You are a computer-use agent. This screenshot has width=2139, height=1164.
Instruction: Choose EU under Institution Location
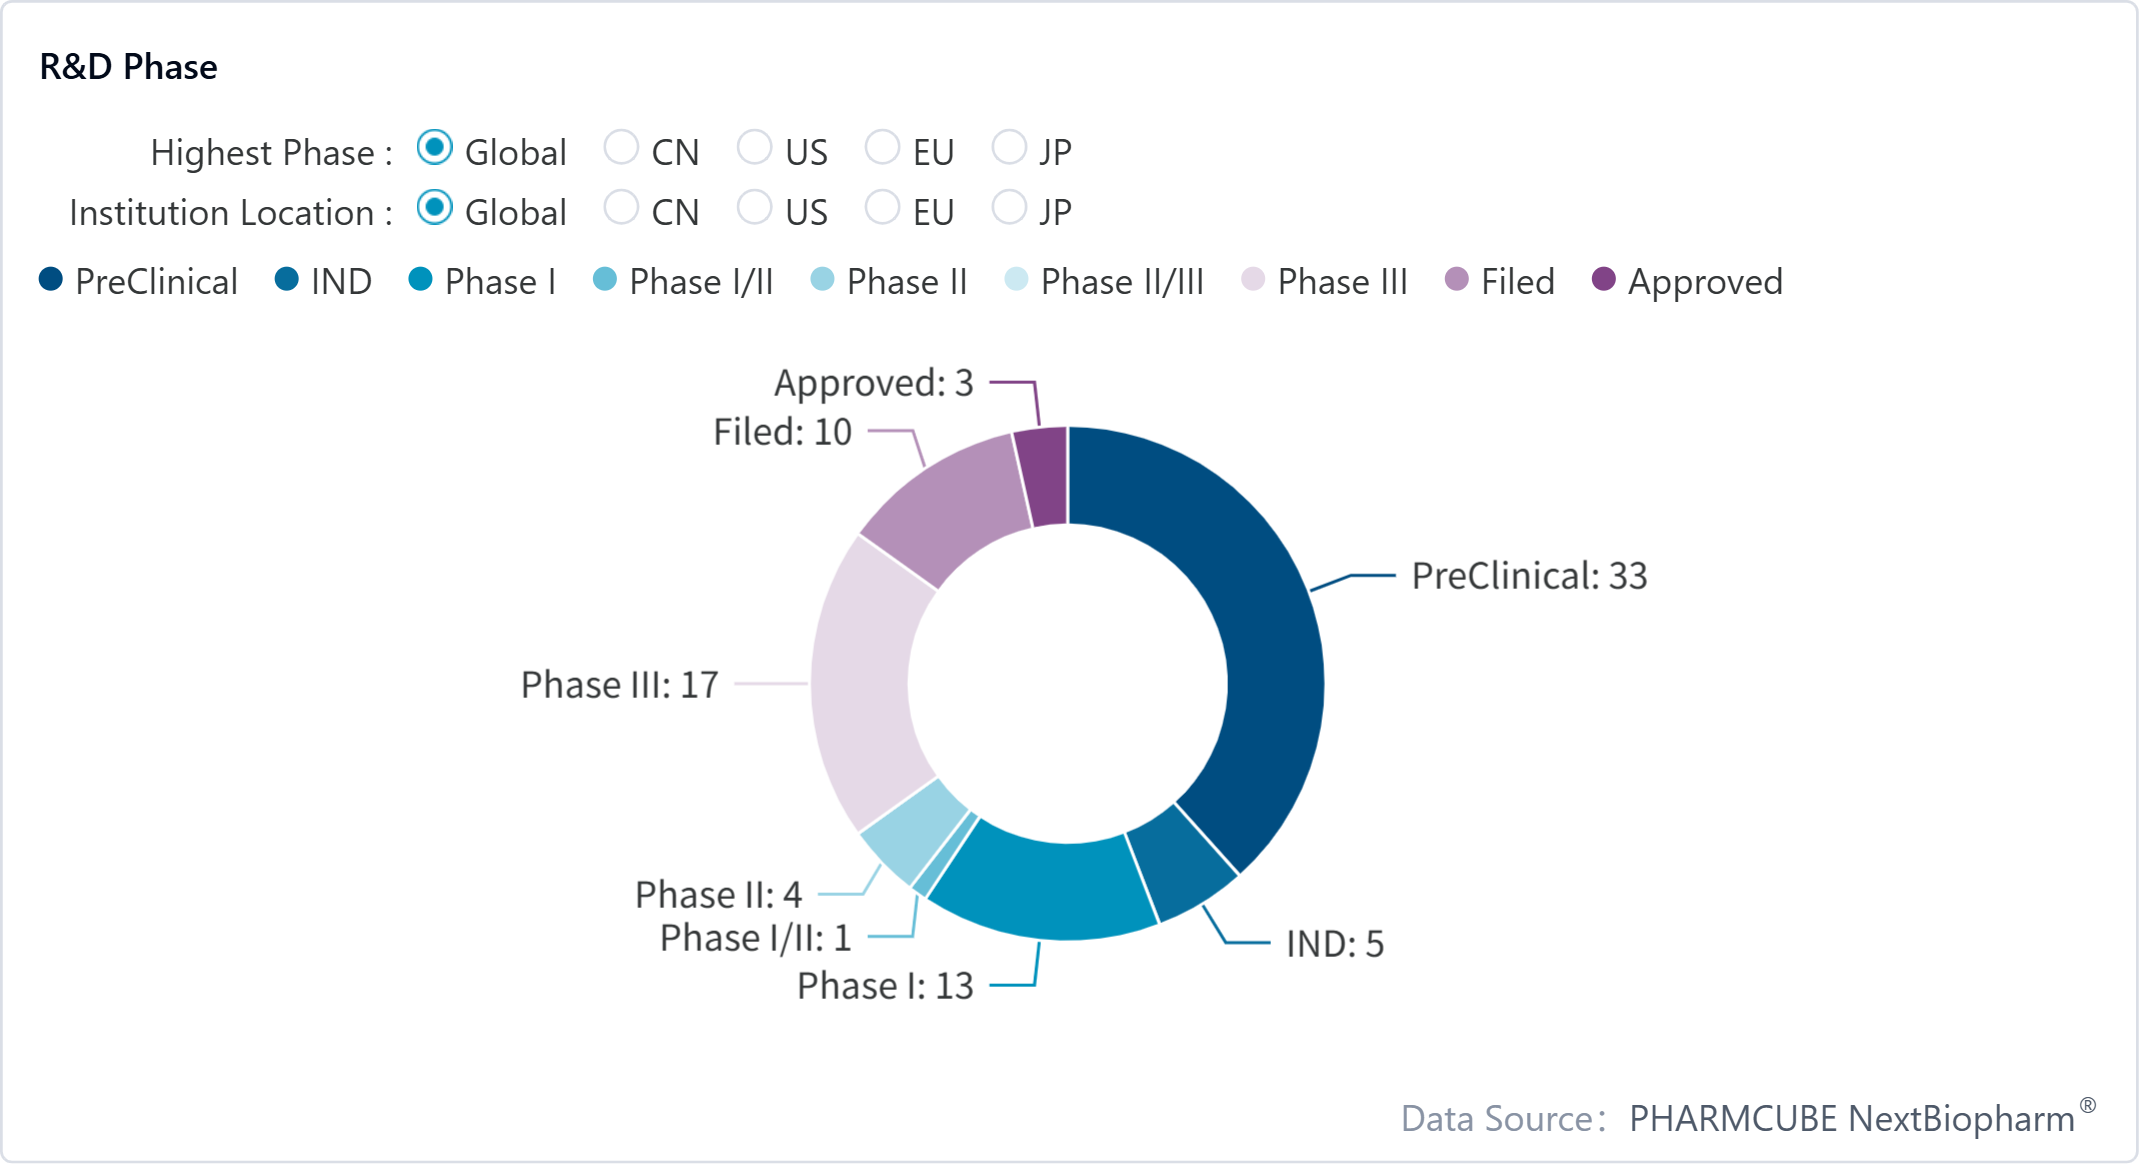point(882,208)
